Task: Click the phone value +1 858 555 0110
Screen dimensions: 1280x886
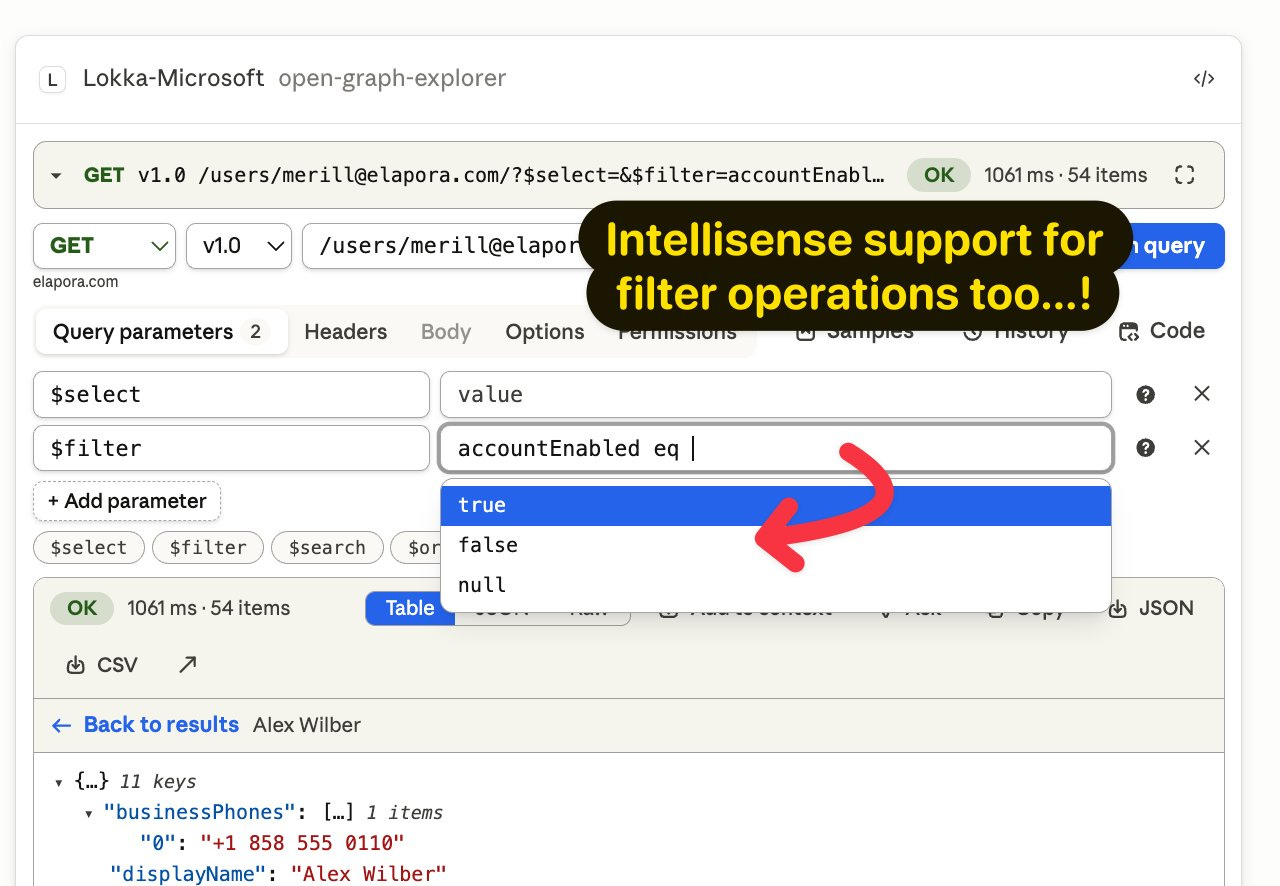Action: click(x=302, y=843)
